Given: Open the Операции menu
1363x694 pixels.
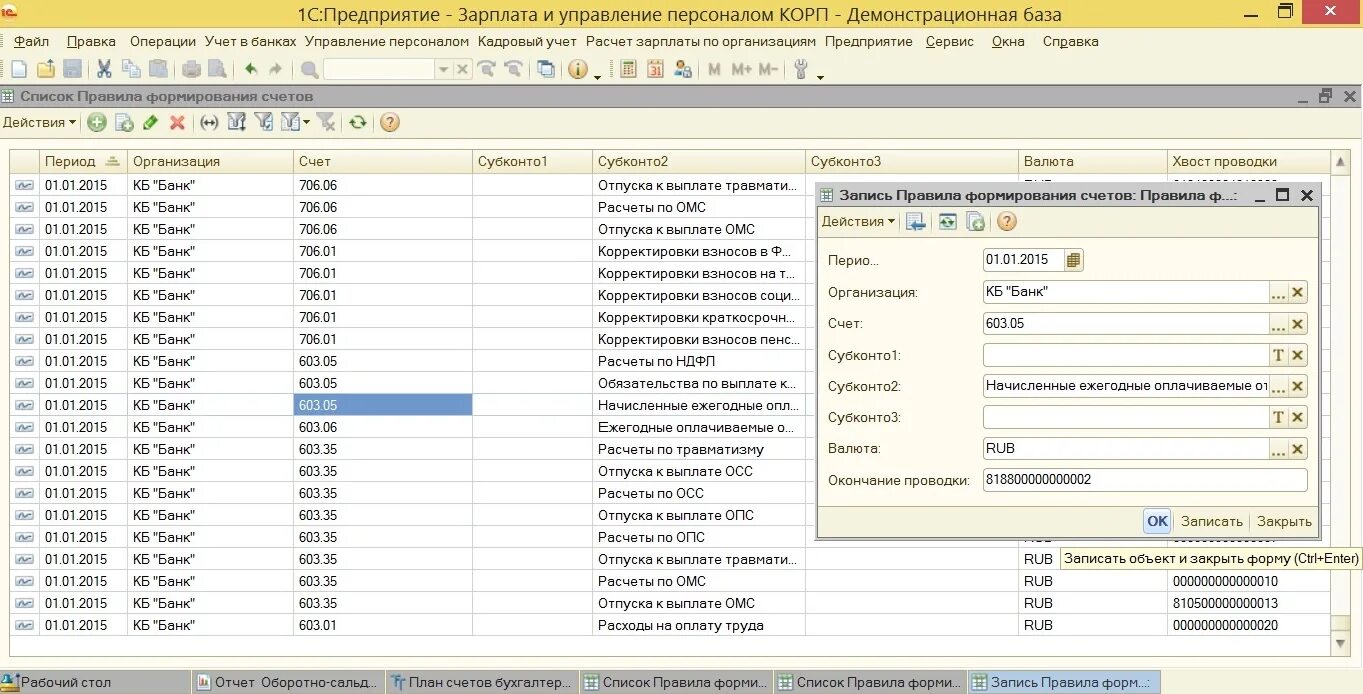Looking at the screenshot, I should (x=163, y=41).
